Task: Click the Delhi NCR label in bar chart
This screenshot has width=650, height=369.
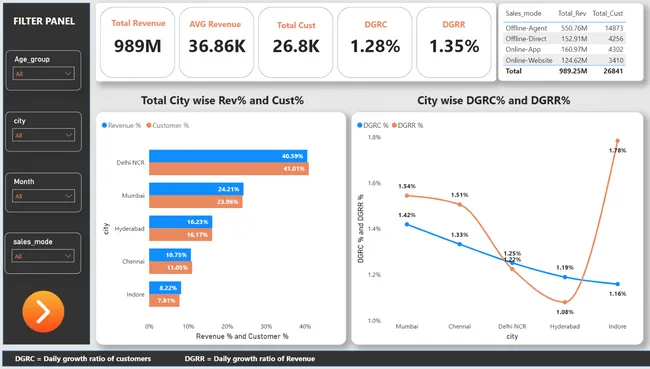Action: (x=131, y=163)
